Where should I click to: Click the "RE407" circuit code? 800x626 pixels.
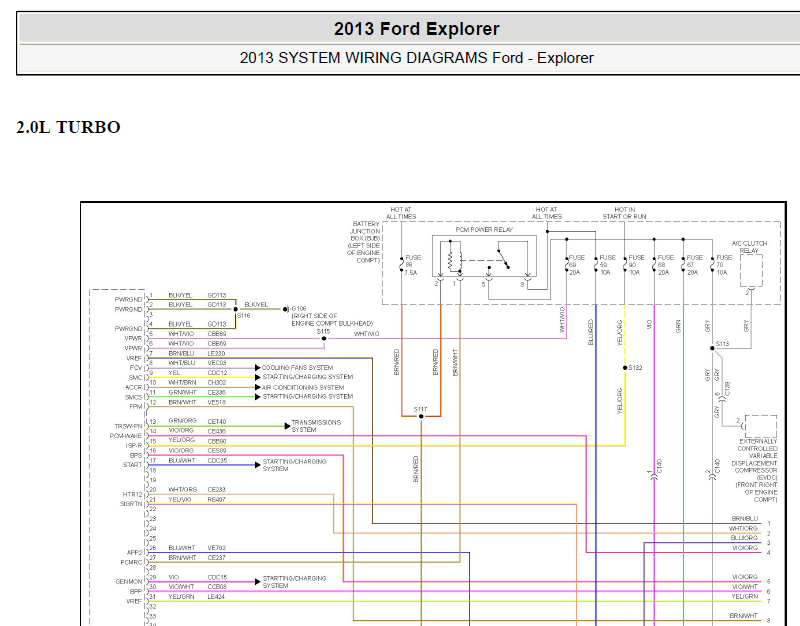coord(216,499)
